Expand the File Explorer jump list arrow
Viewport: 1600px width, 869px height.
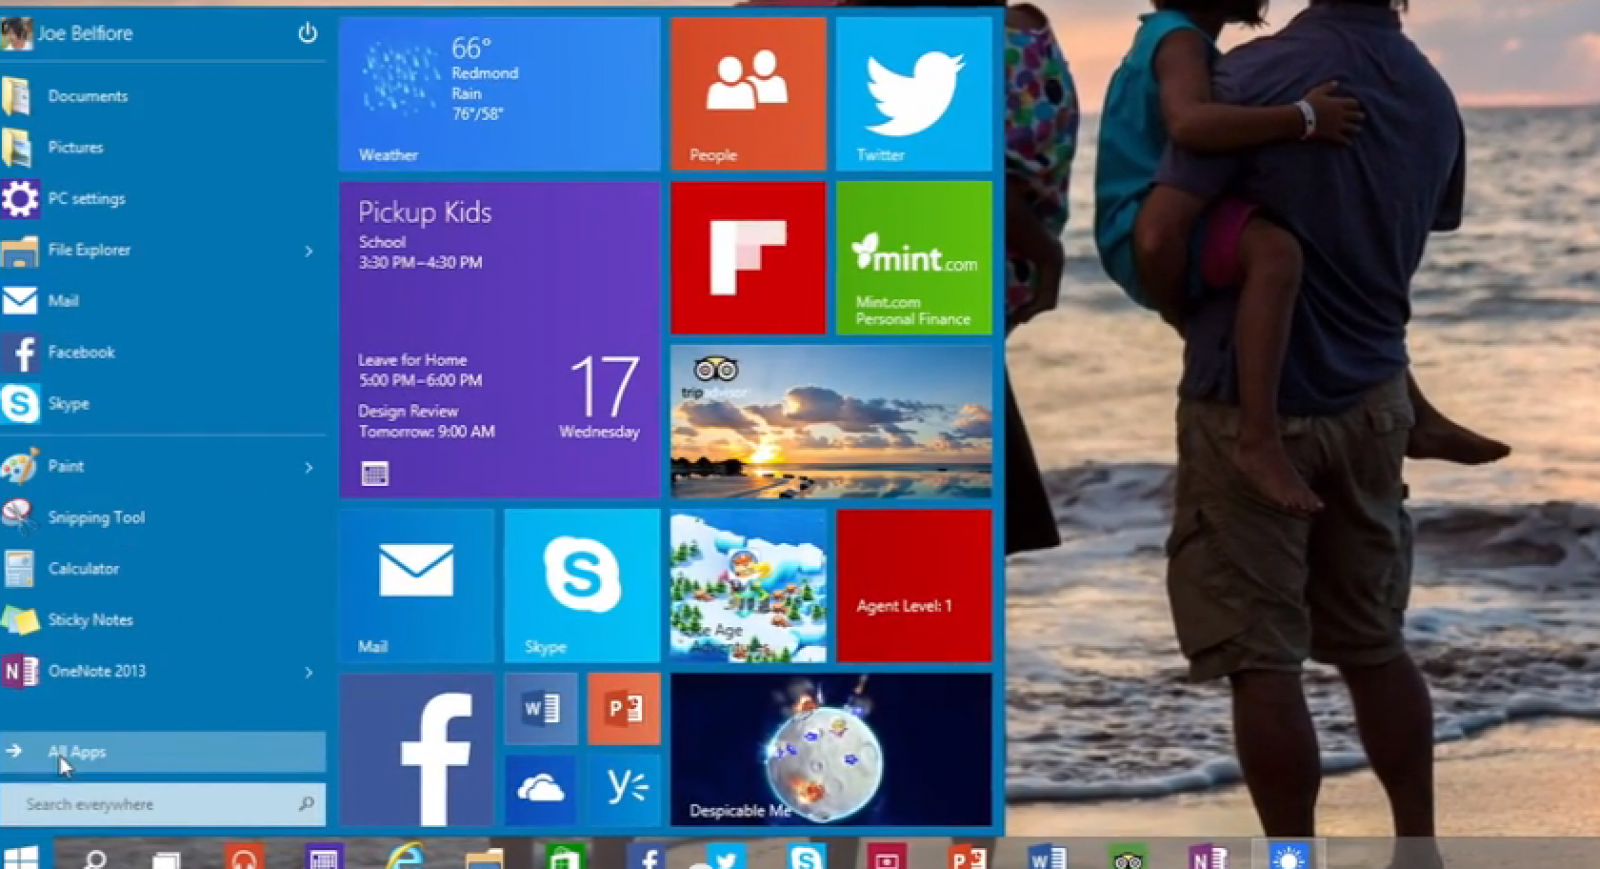[309, 251]
